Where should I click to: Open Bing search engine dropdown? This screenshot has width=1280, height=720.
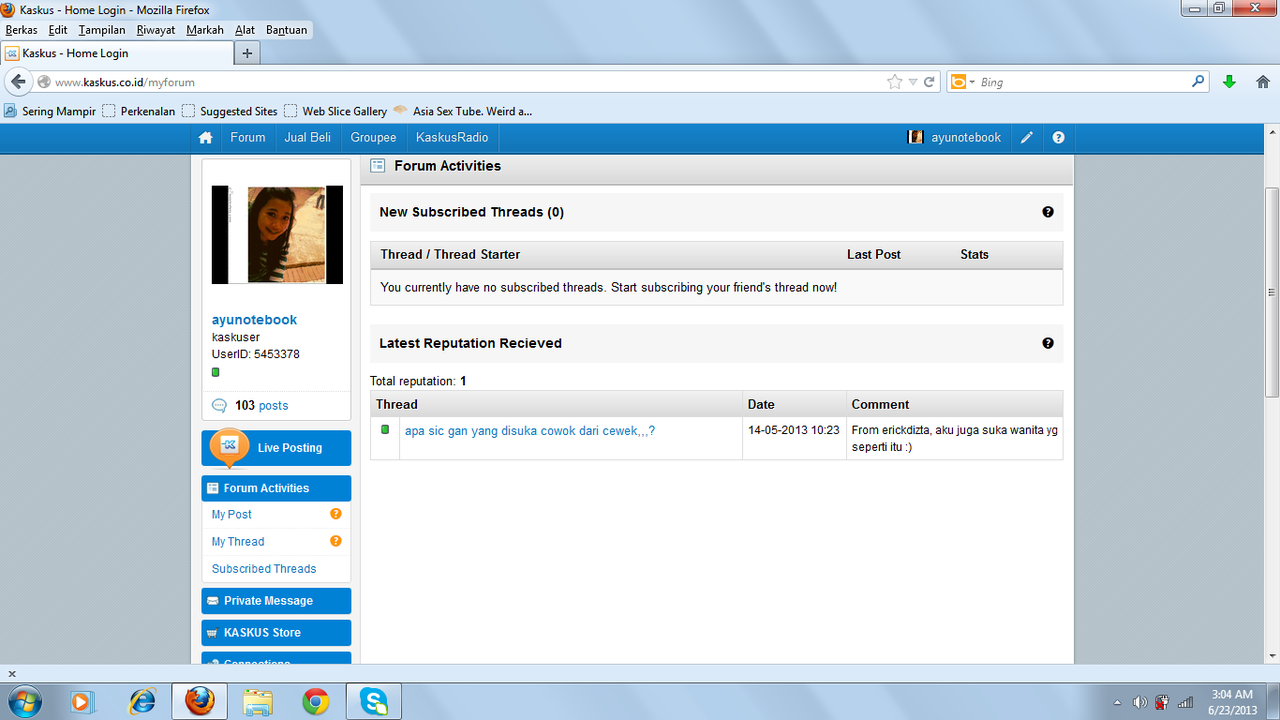click(971, 82)
